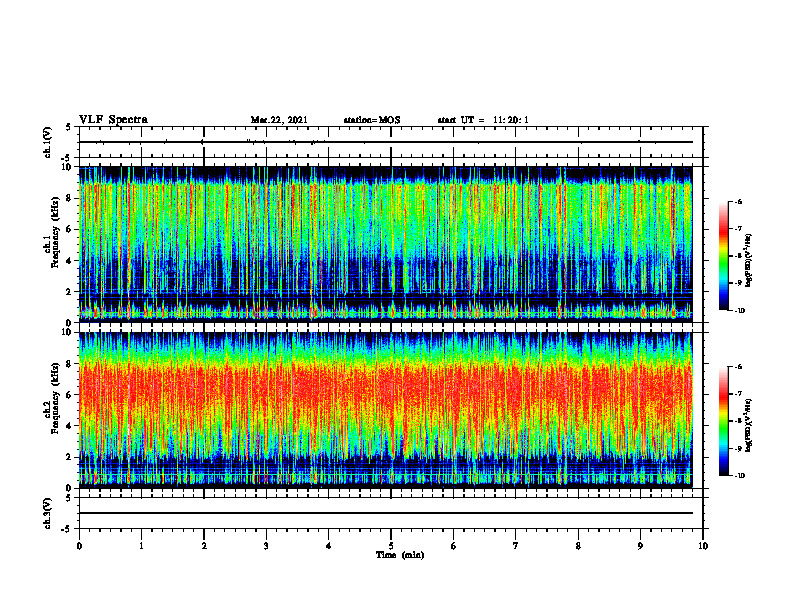
Task: Click the "5" tick on ch.1(V) axis
Action: pyautogui.click(x=69, y=127)
